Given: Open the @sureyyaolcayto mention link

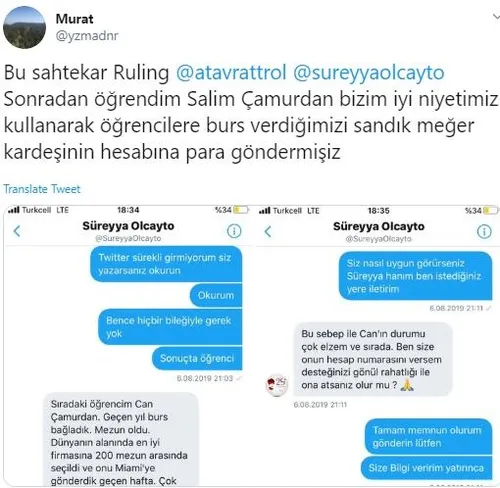Looking at the screenshot, I should pos(369,72).
